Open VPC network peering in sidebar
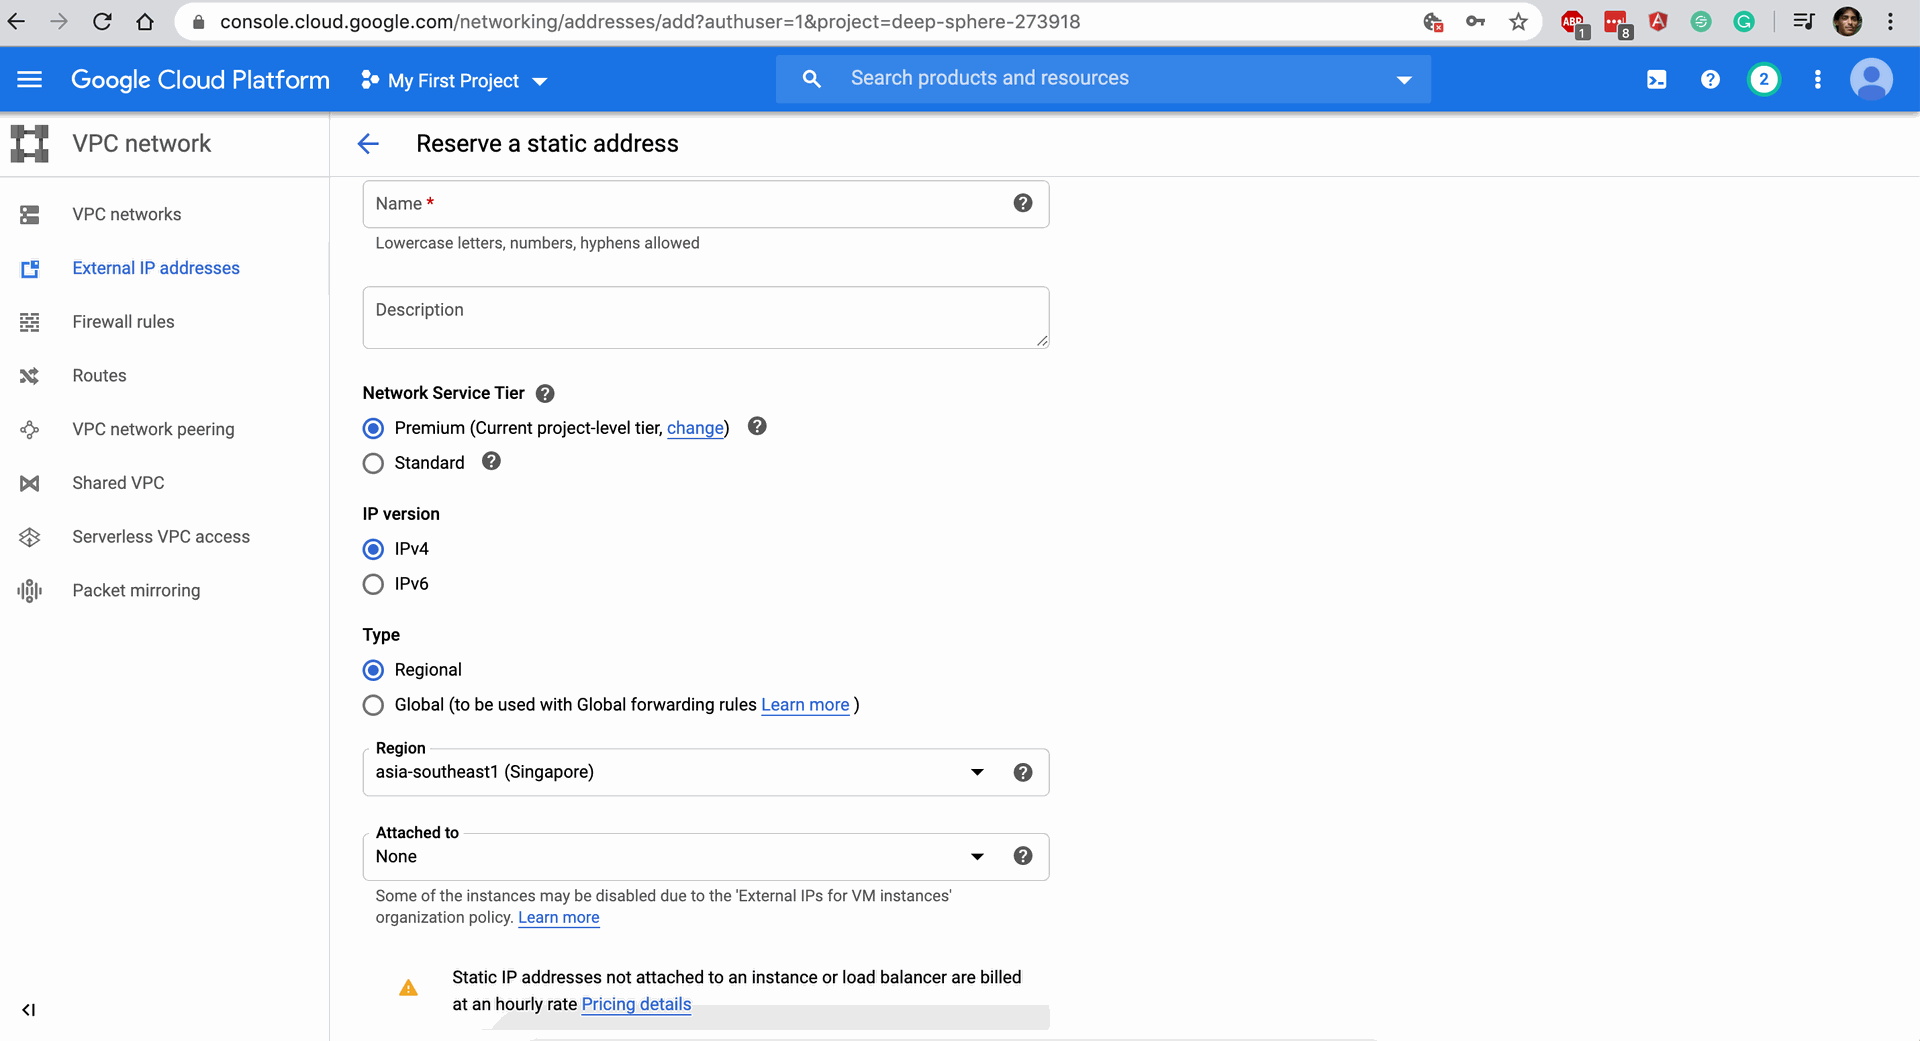Image resolution: width=1920 pixels, height=1041 pixels. click(153, 429)
